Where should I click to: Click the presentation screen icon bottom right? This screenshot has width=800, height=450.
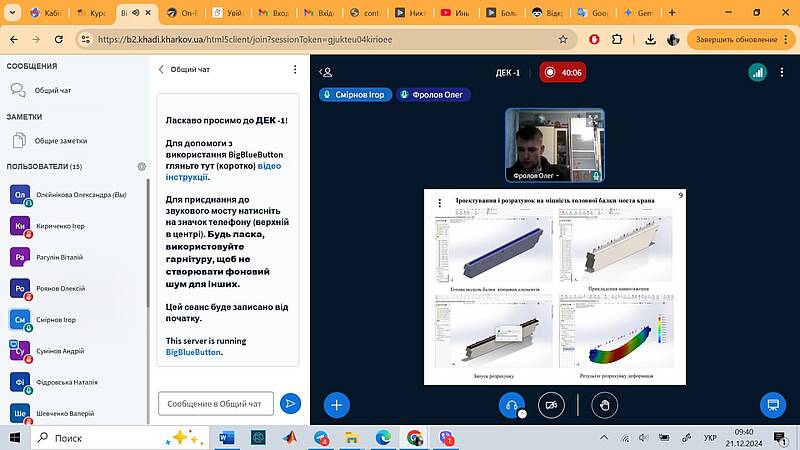[x=771, y=404]
